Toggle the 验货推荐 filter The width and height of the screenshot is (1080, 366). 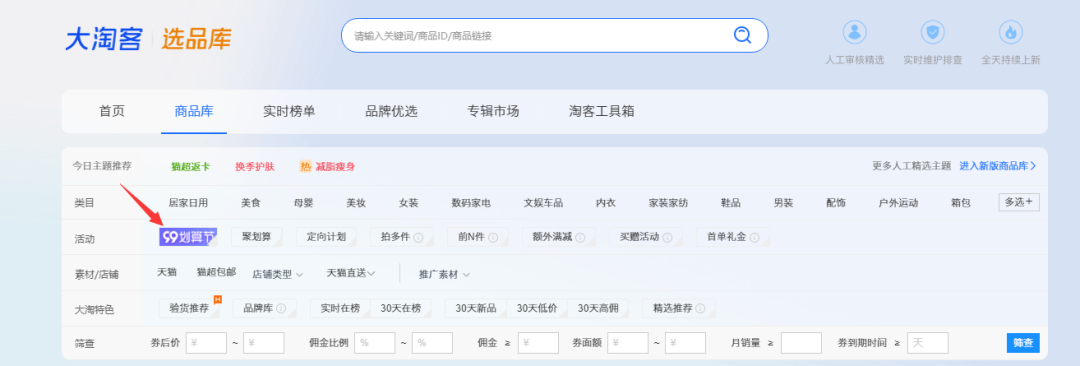[x=189, y=308]
